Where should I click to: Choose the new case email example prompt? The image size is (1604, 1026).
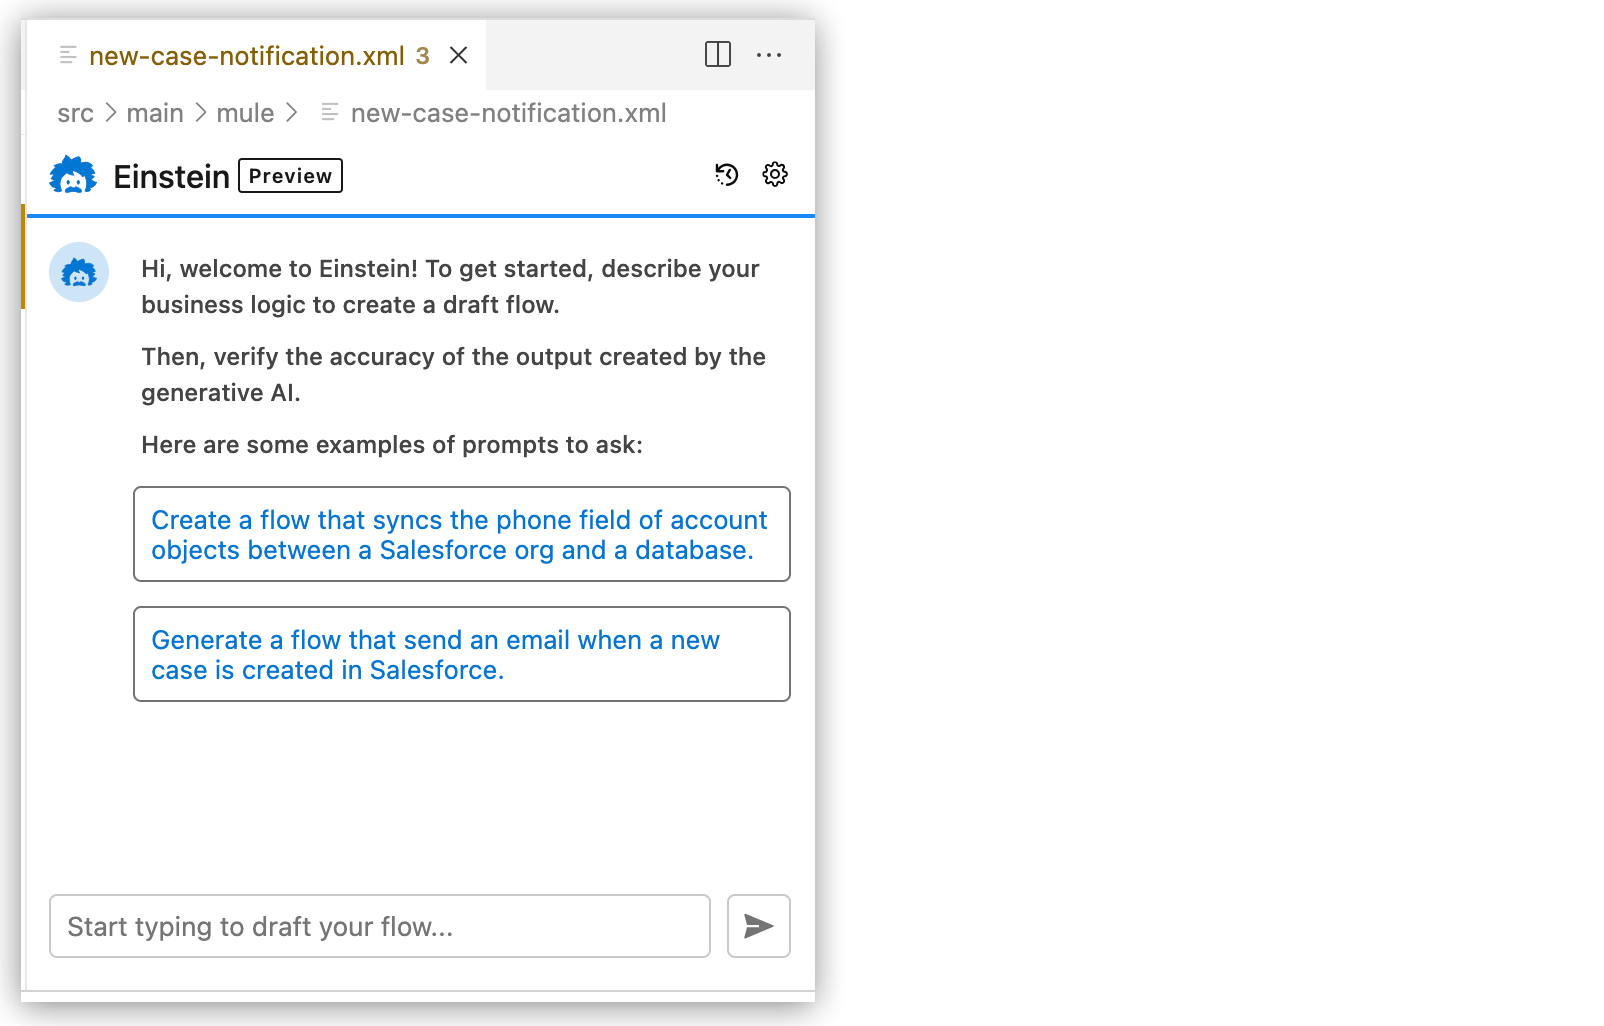[x=462, y=654]
